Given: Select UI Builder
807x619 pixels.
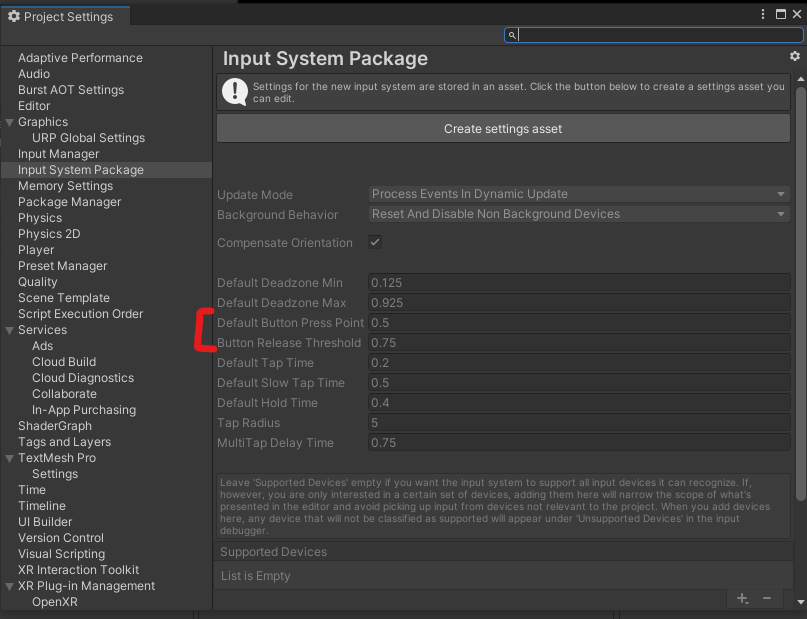Looking at the screenshot, I should pos(45,521).
